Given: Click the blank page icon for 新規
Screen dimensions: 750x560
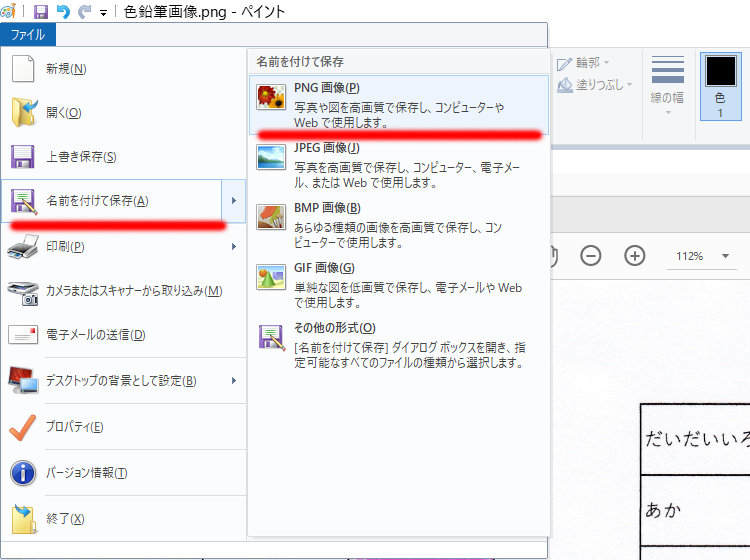Looking at the screenshot, I should (22, 69).
